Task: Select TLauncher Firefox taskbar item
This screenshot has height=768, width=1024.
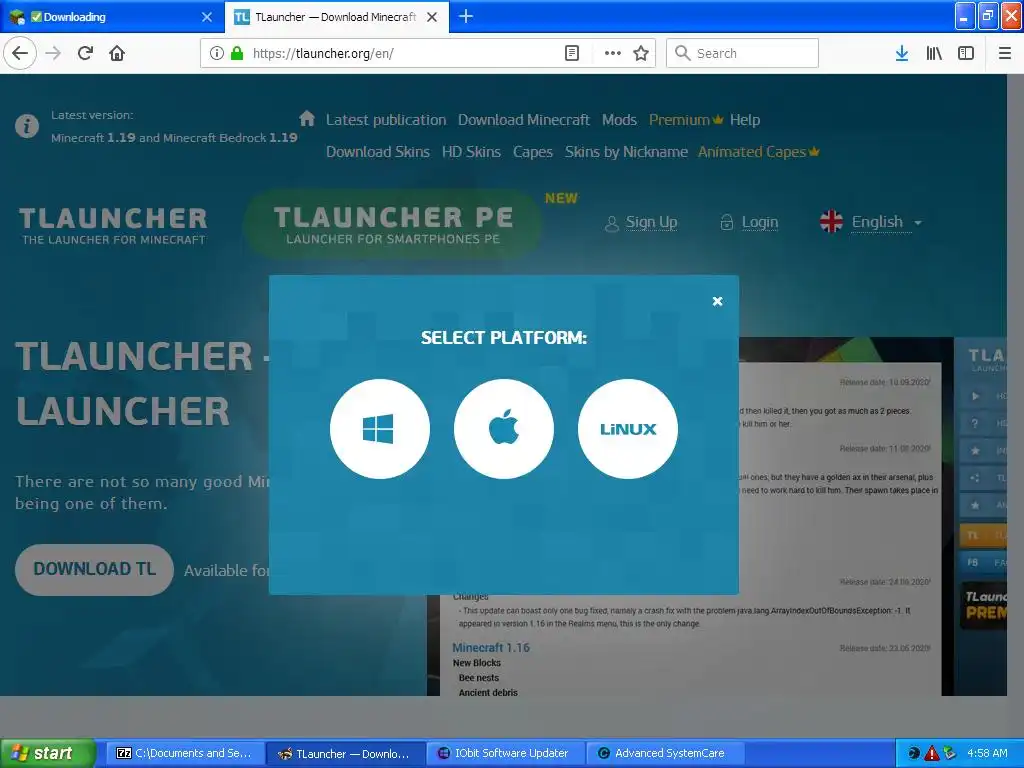Action: click(346, 753)
